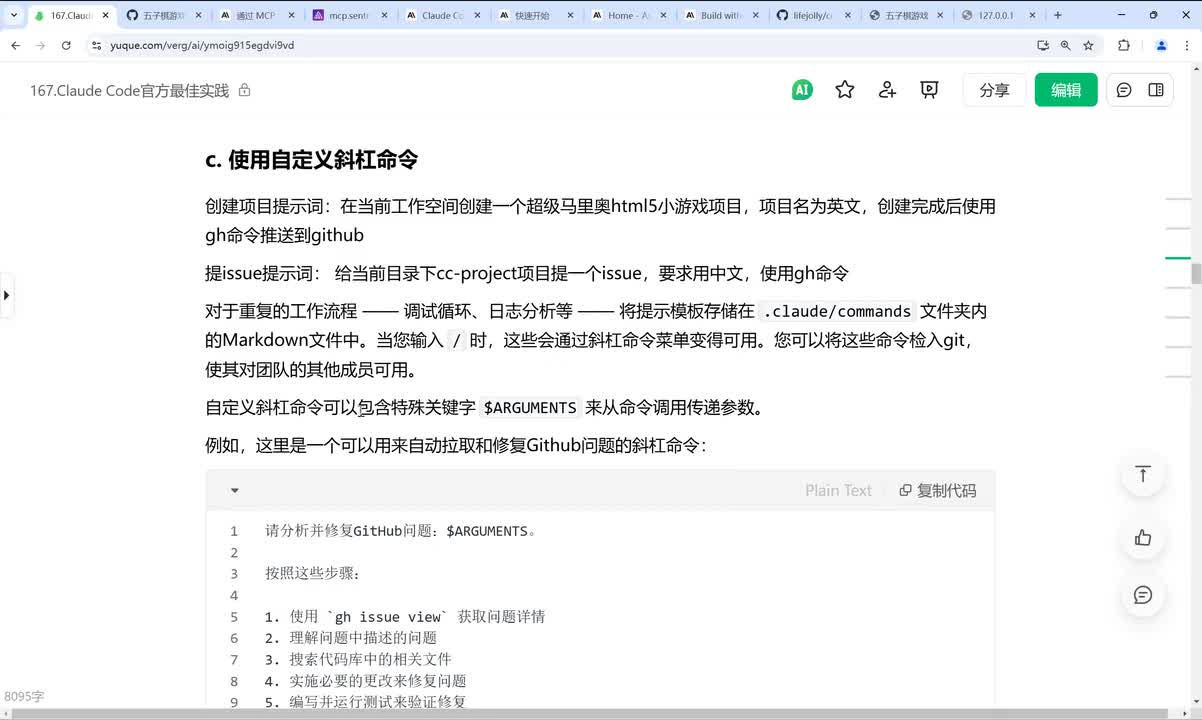Screen dimensions: 1202x720
Task: Click code line 3 按照这些步骤
Action: 312,574
